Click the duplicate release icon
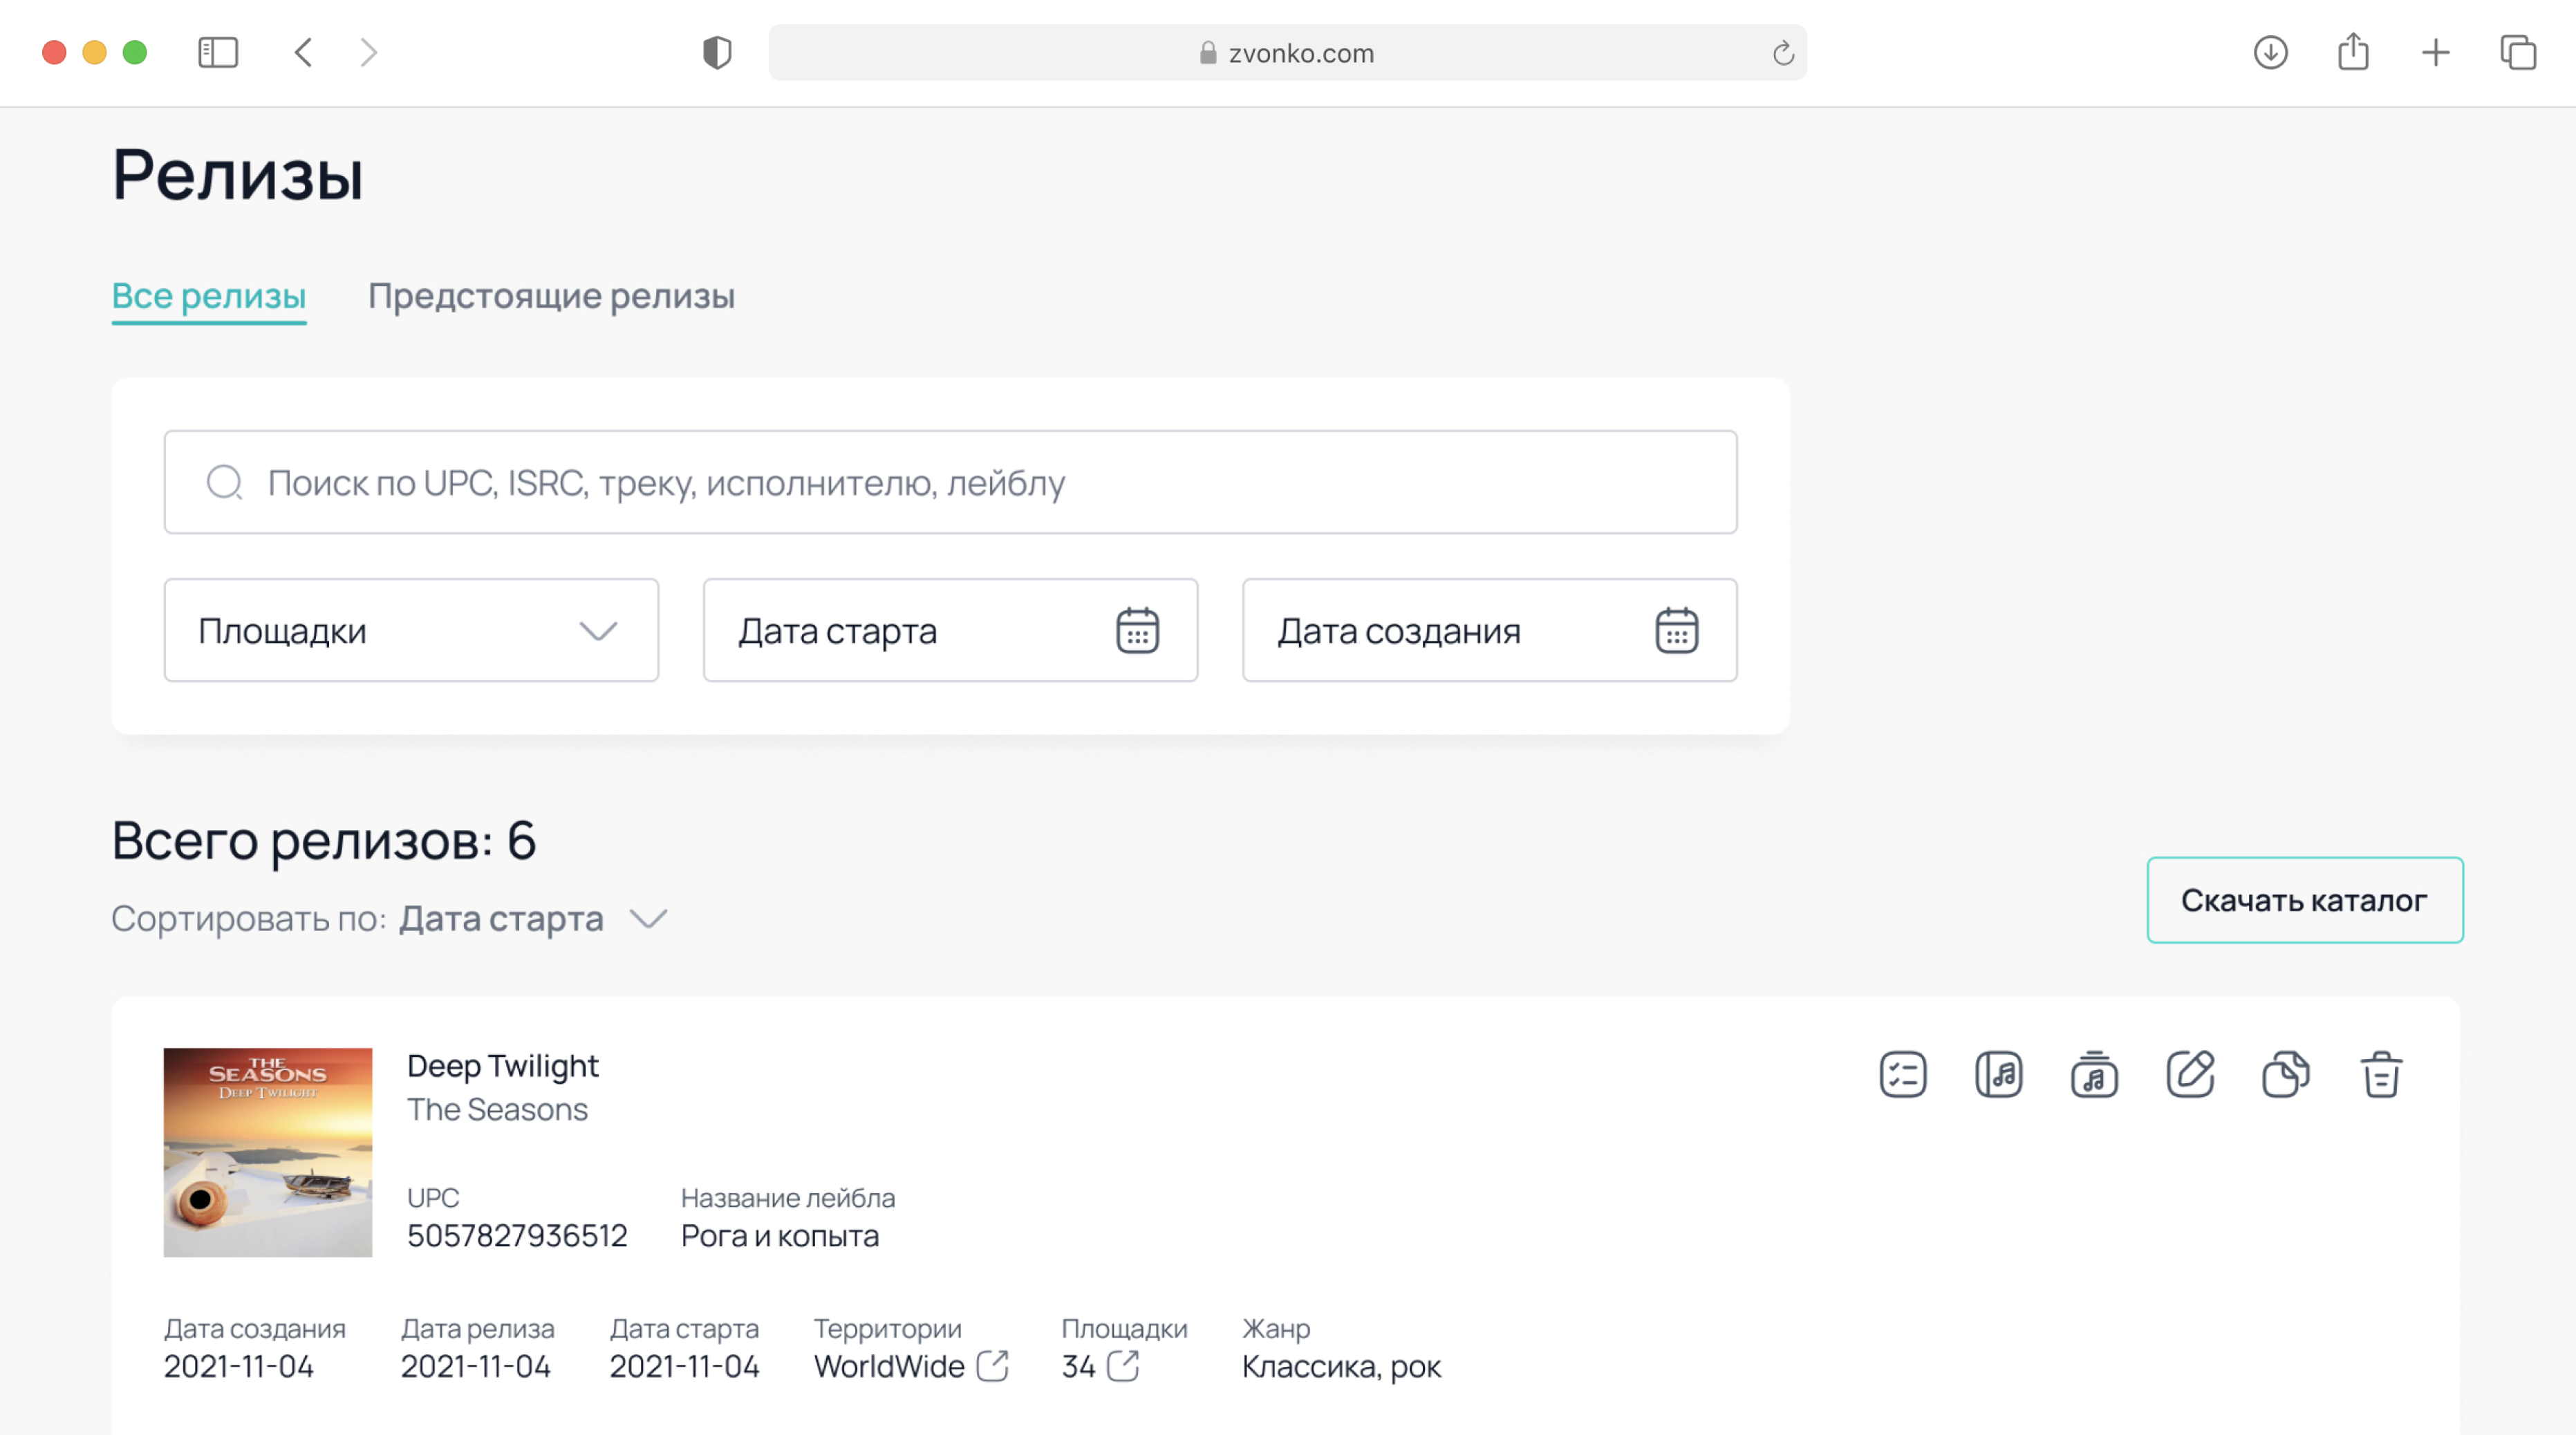Image resolution: width=2576 pixels, height=1435 pixels. [2285, 1075]
